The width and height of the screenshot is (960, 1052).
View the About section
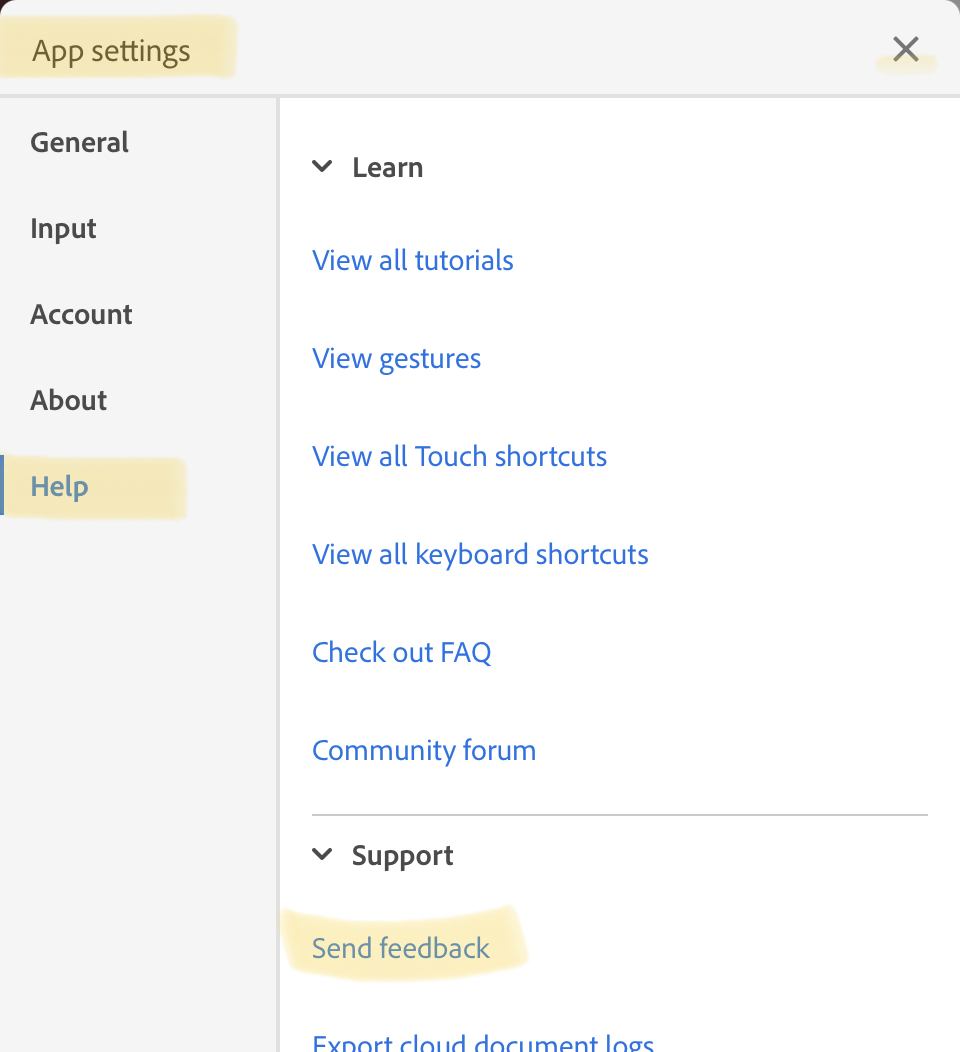[x=68, y=400]
